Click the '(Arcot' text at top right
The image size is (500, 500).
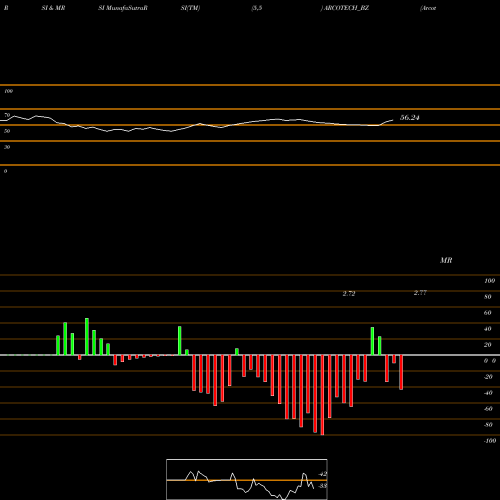pos(428,8)
